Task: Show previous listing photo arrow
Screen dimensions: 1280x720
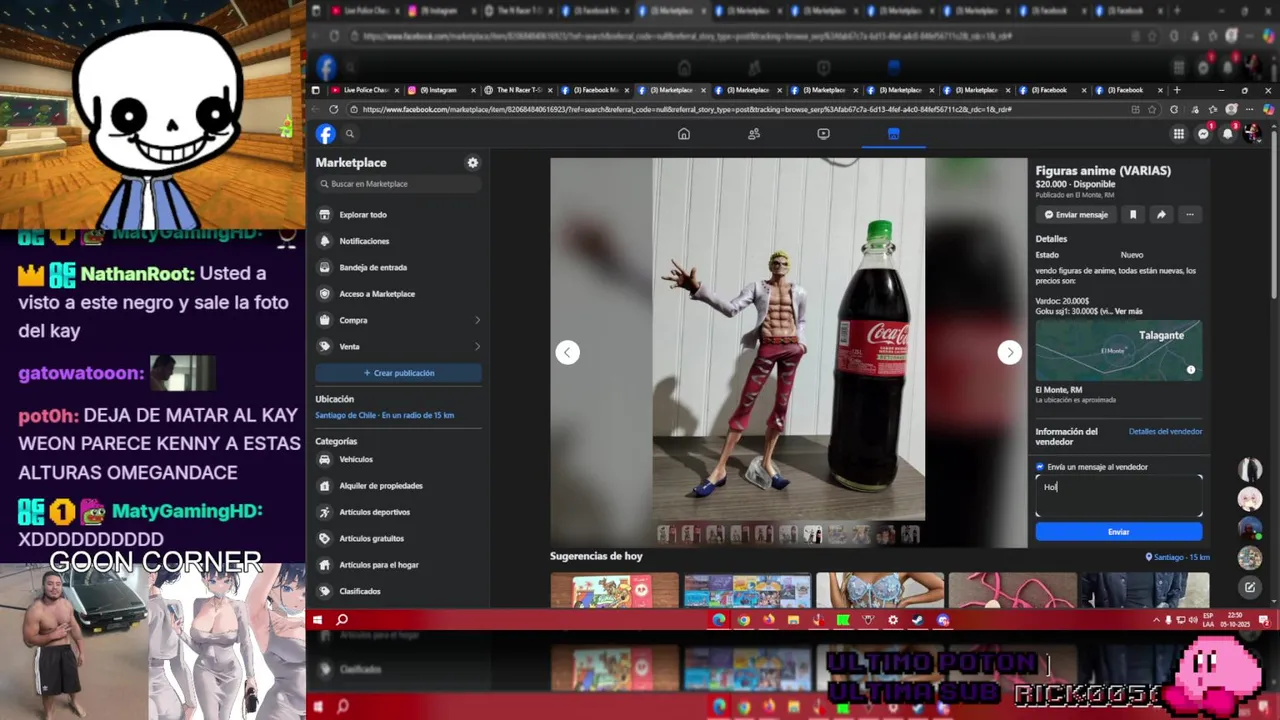Action: [568, 352]
